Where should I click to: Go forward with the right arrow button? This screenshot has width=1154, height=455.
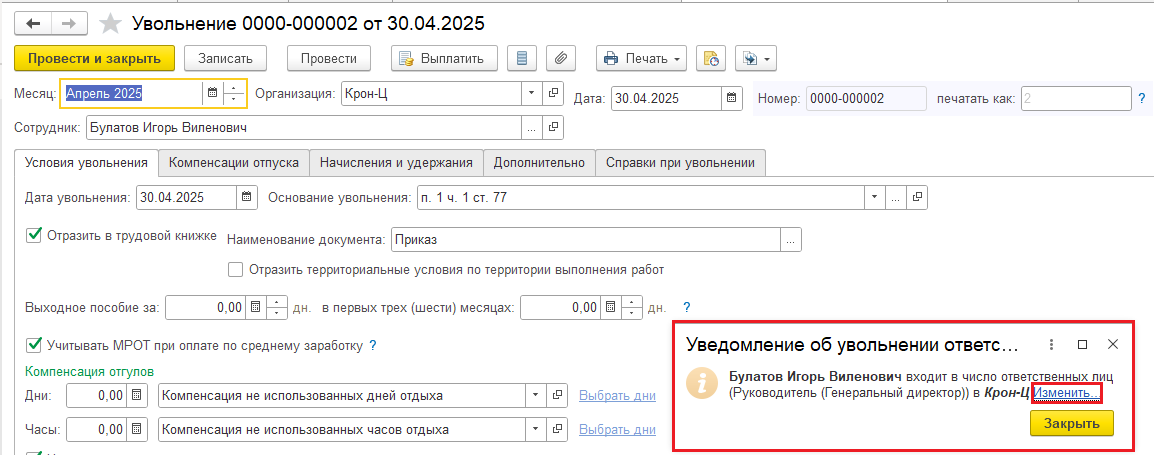68,23
